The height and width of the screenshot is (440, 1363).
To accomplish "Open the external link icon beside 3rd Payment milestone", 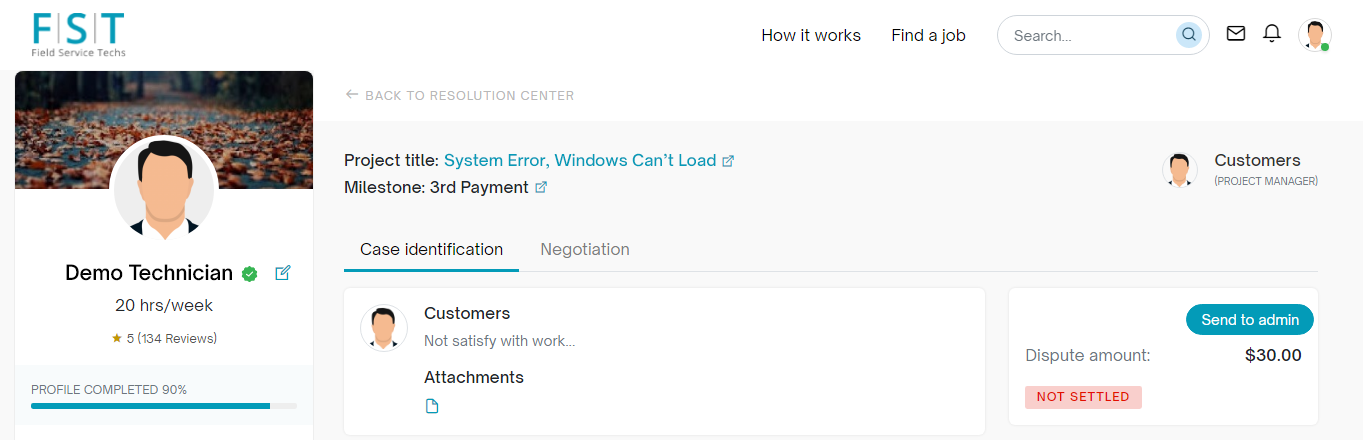I will (541, 187).
